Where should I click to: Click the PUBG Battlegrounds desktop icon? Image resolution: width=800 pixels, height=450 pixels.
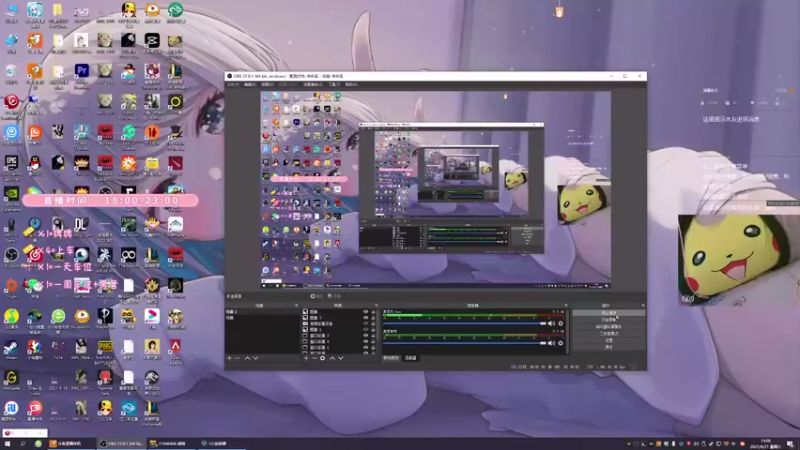click(x=105, y=347)
